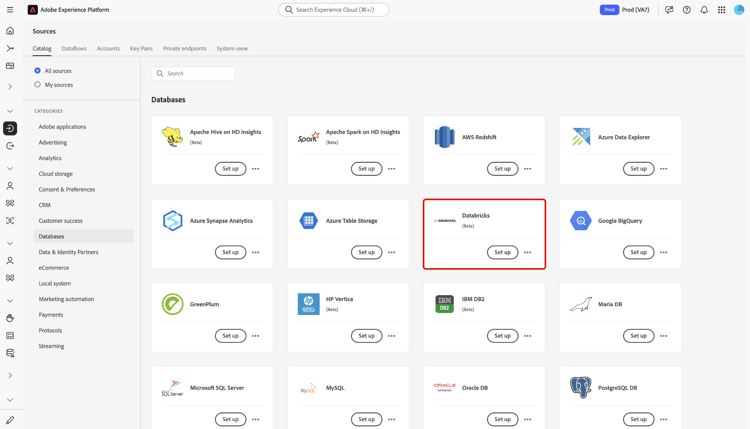Select the My sources radio button
This screenshot has width=750, height=429.
click(x=37, y=85)
